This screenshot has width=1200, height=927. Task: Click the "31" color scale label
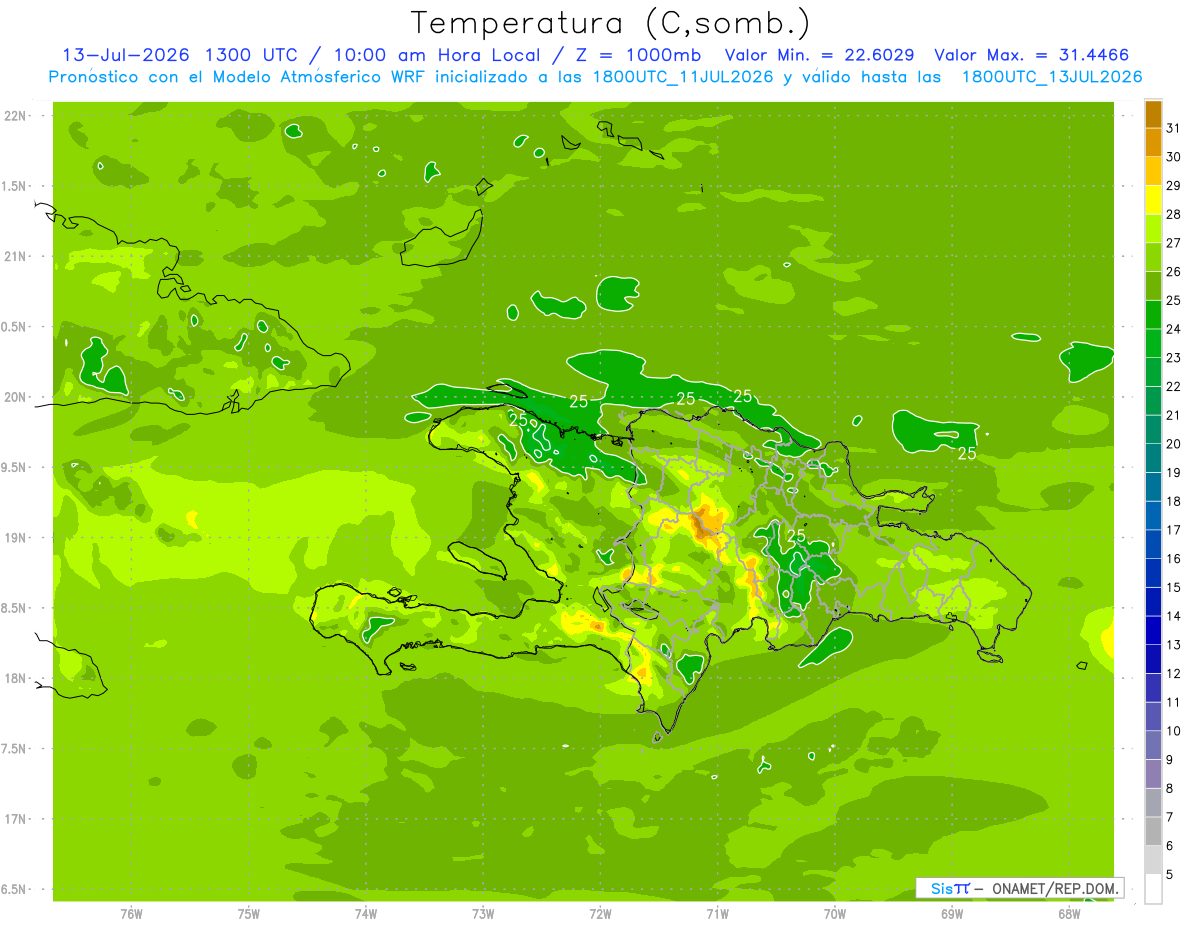pyautogui.click(x=1174, y=128)
